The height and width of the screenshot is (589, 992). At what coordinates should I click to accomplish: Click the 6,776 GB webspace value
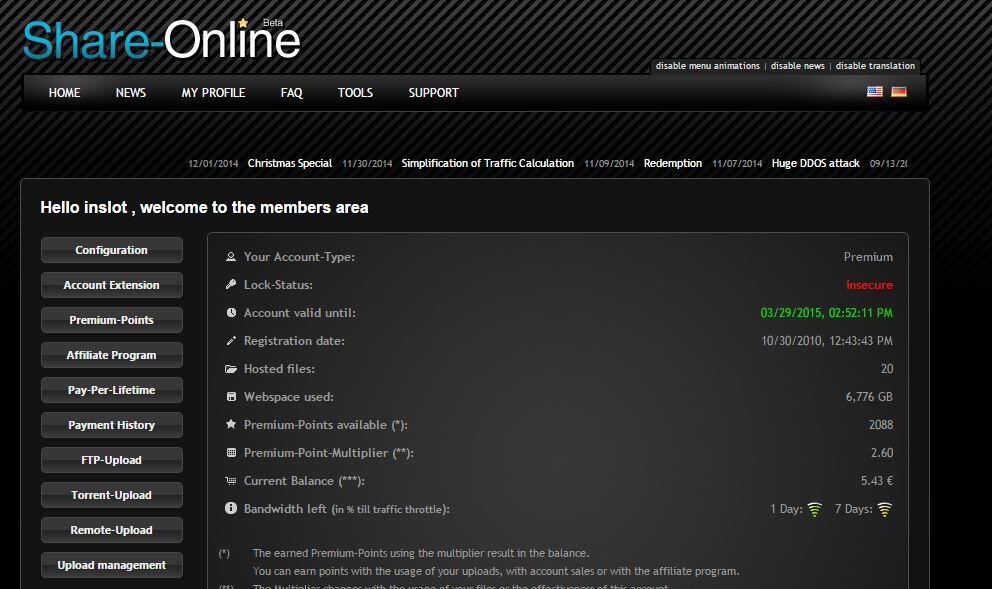pyautogui.click(x=869, y=397)
